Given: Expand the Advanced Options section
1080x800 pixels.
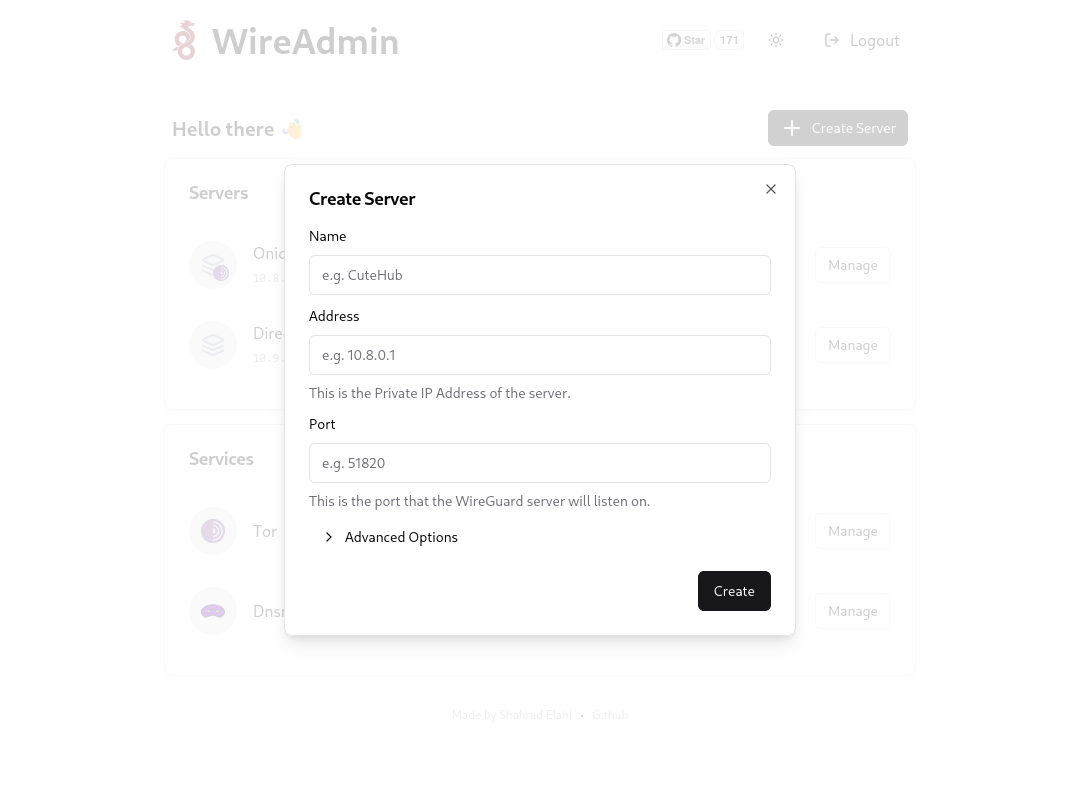Looking at the screenshot, I should pos(401,537).
